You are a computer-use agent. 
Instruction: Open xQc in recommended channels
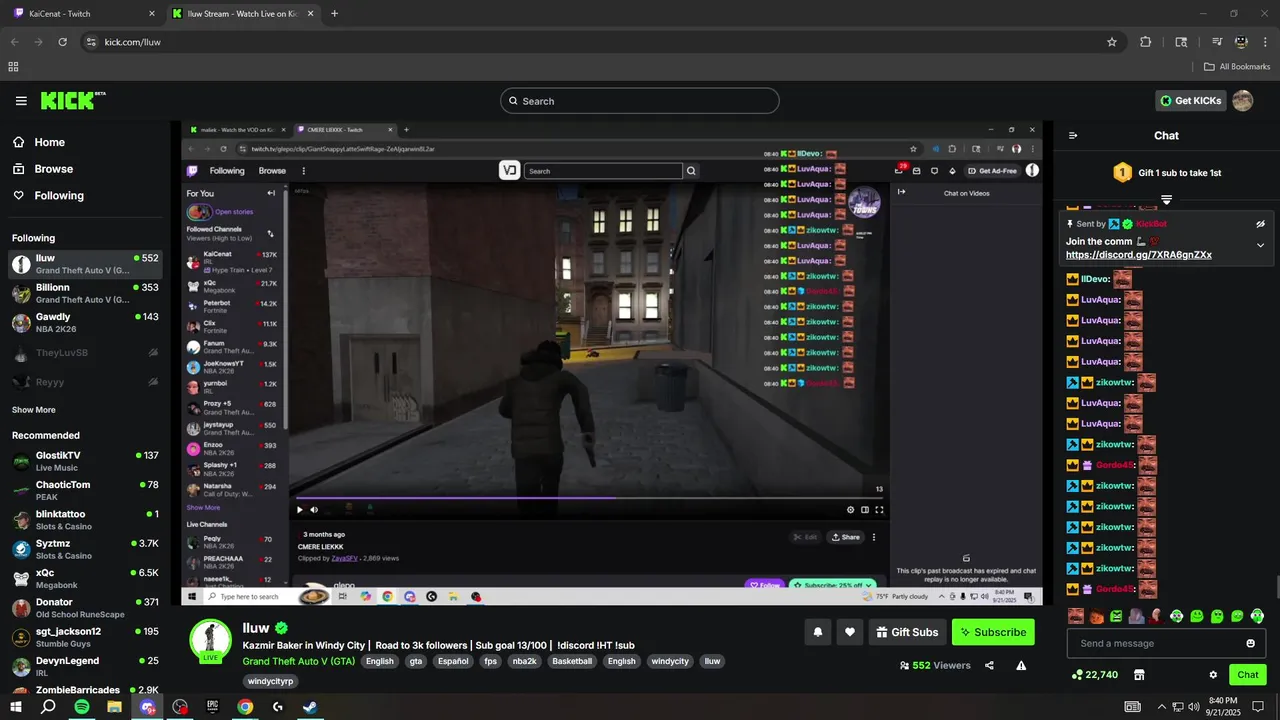(85, 578)
